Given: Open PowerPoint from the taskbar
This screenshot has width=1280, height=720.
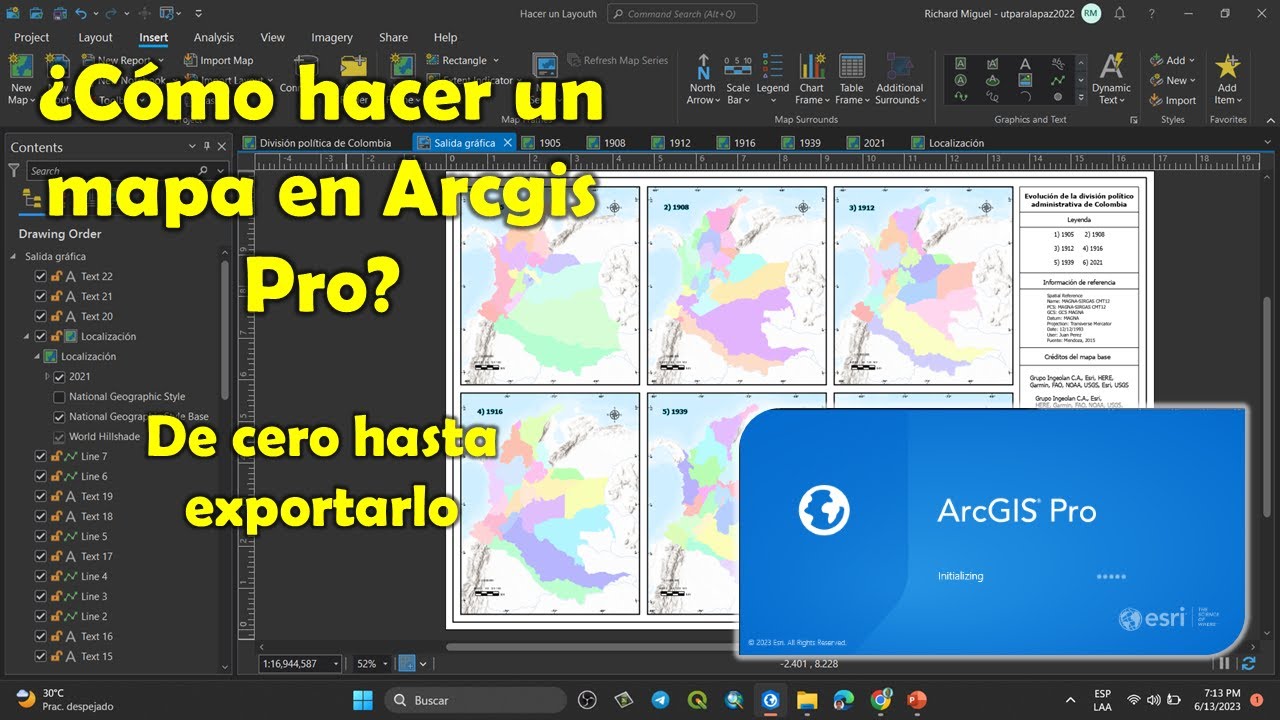Looking at the screenshot, I should click(917, 700).
